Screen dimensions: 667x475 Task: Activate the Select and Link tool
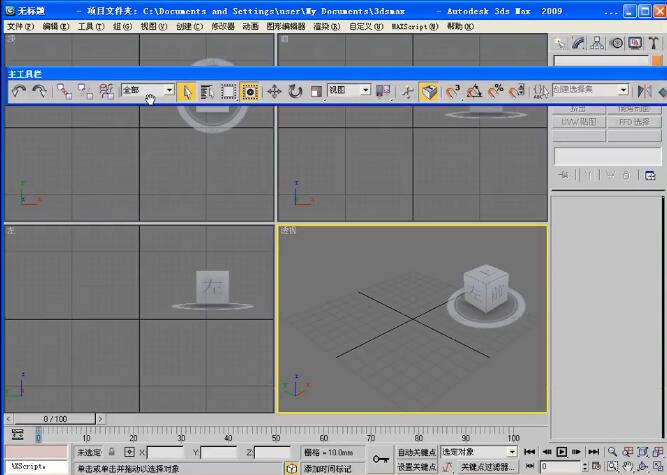[x=64, y=91]
